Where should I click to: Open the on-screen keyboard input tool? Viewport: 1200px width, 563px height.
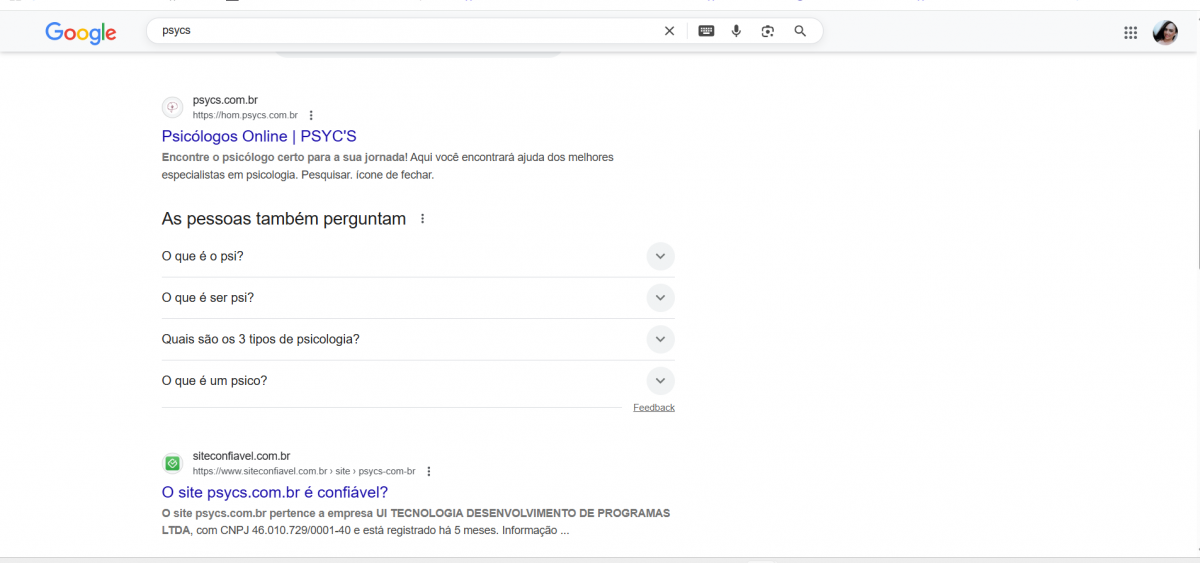(x=706, y=31)
